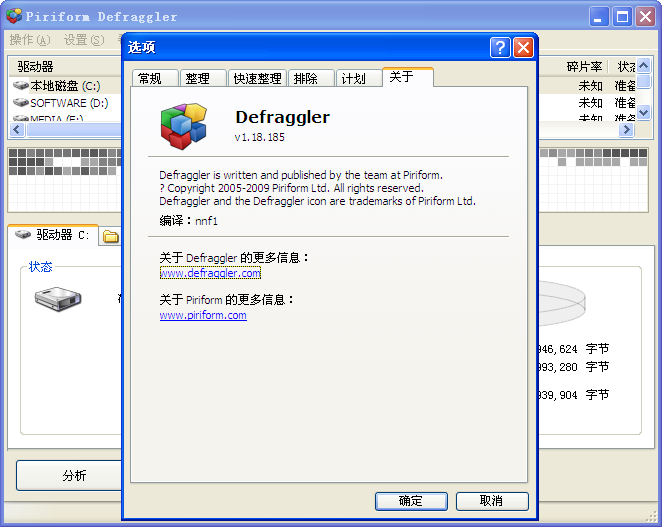The width and height of the screenshot is (662, 527).
Task: Click the disk block map in main window
Action: point(64,180)
